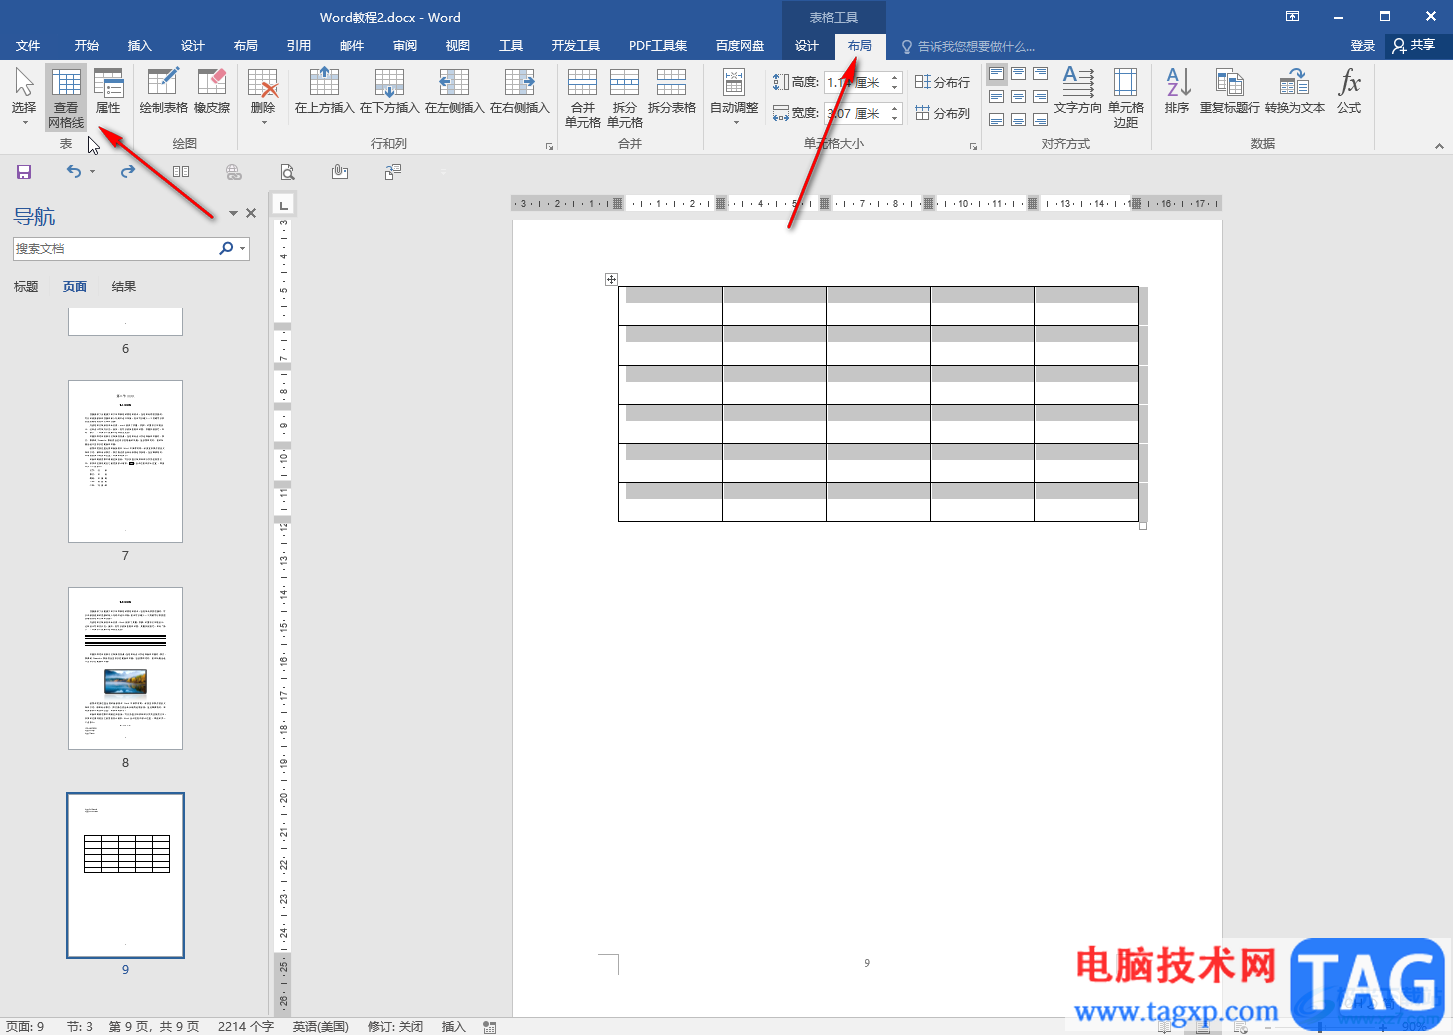The height and width of the screenshot is (1035, 1453).
Task: Open table 属性 (Properties)
Action: point(108,92)
